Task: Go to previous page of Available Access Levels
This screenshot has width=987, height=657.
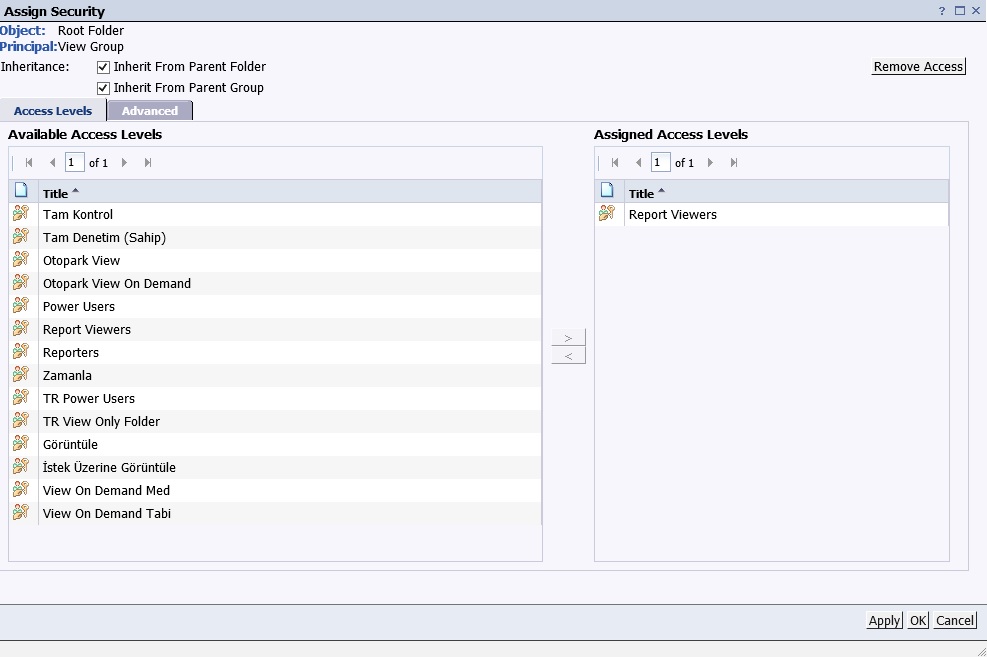Action: tap(52, 162)
